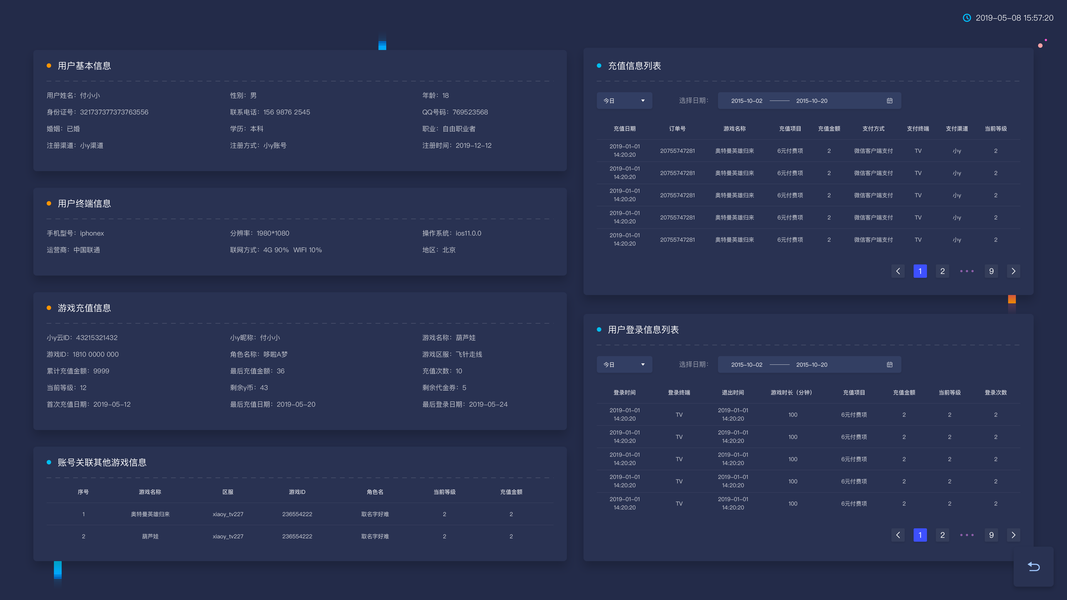The width and height of the screenshot is (1067, 600).
Task: Click the ID number 321737377373763556
Action: coord(114,112)
